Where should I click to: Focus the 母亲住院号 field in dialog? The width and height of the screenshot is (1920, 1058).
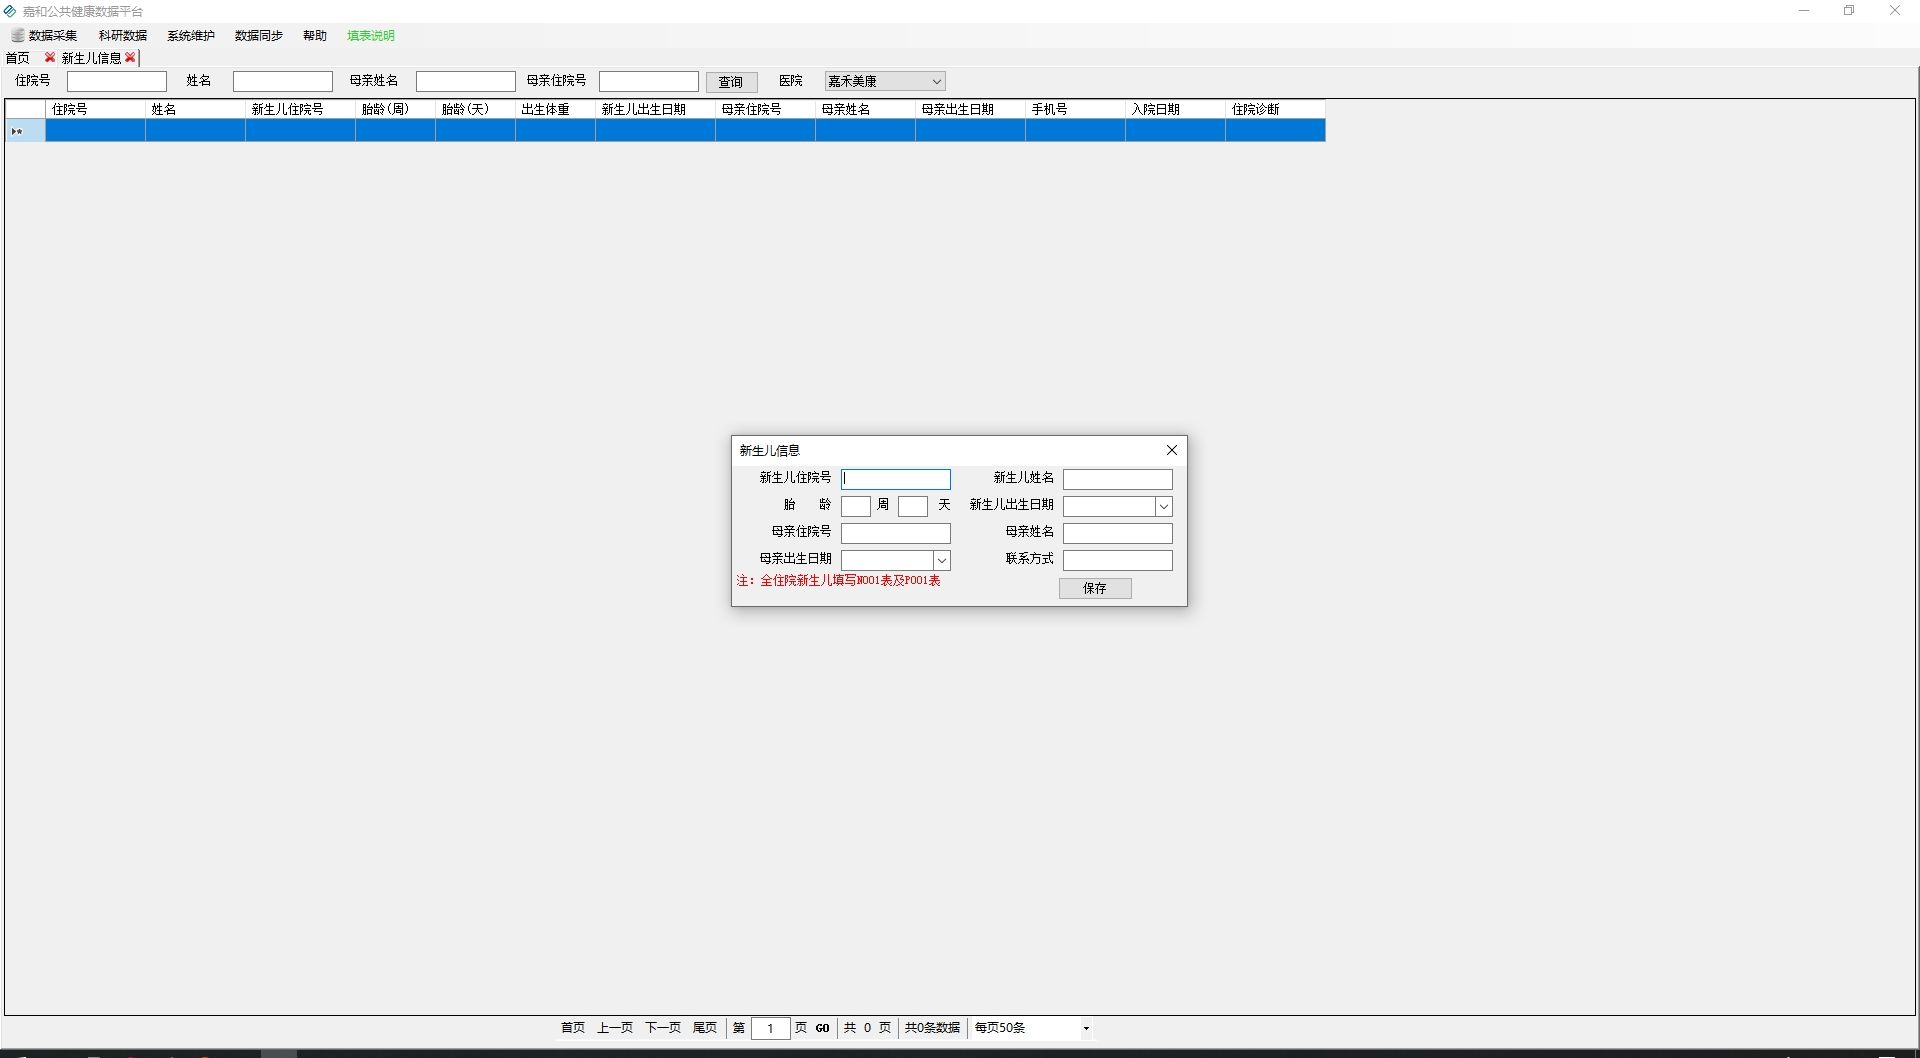(895, 533)
